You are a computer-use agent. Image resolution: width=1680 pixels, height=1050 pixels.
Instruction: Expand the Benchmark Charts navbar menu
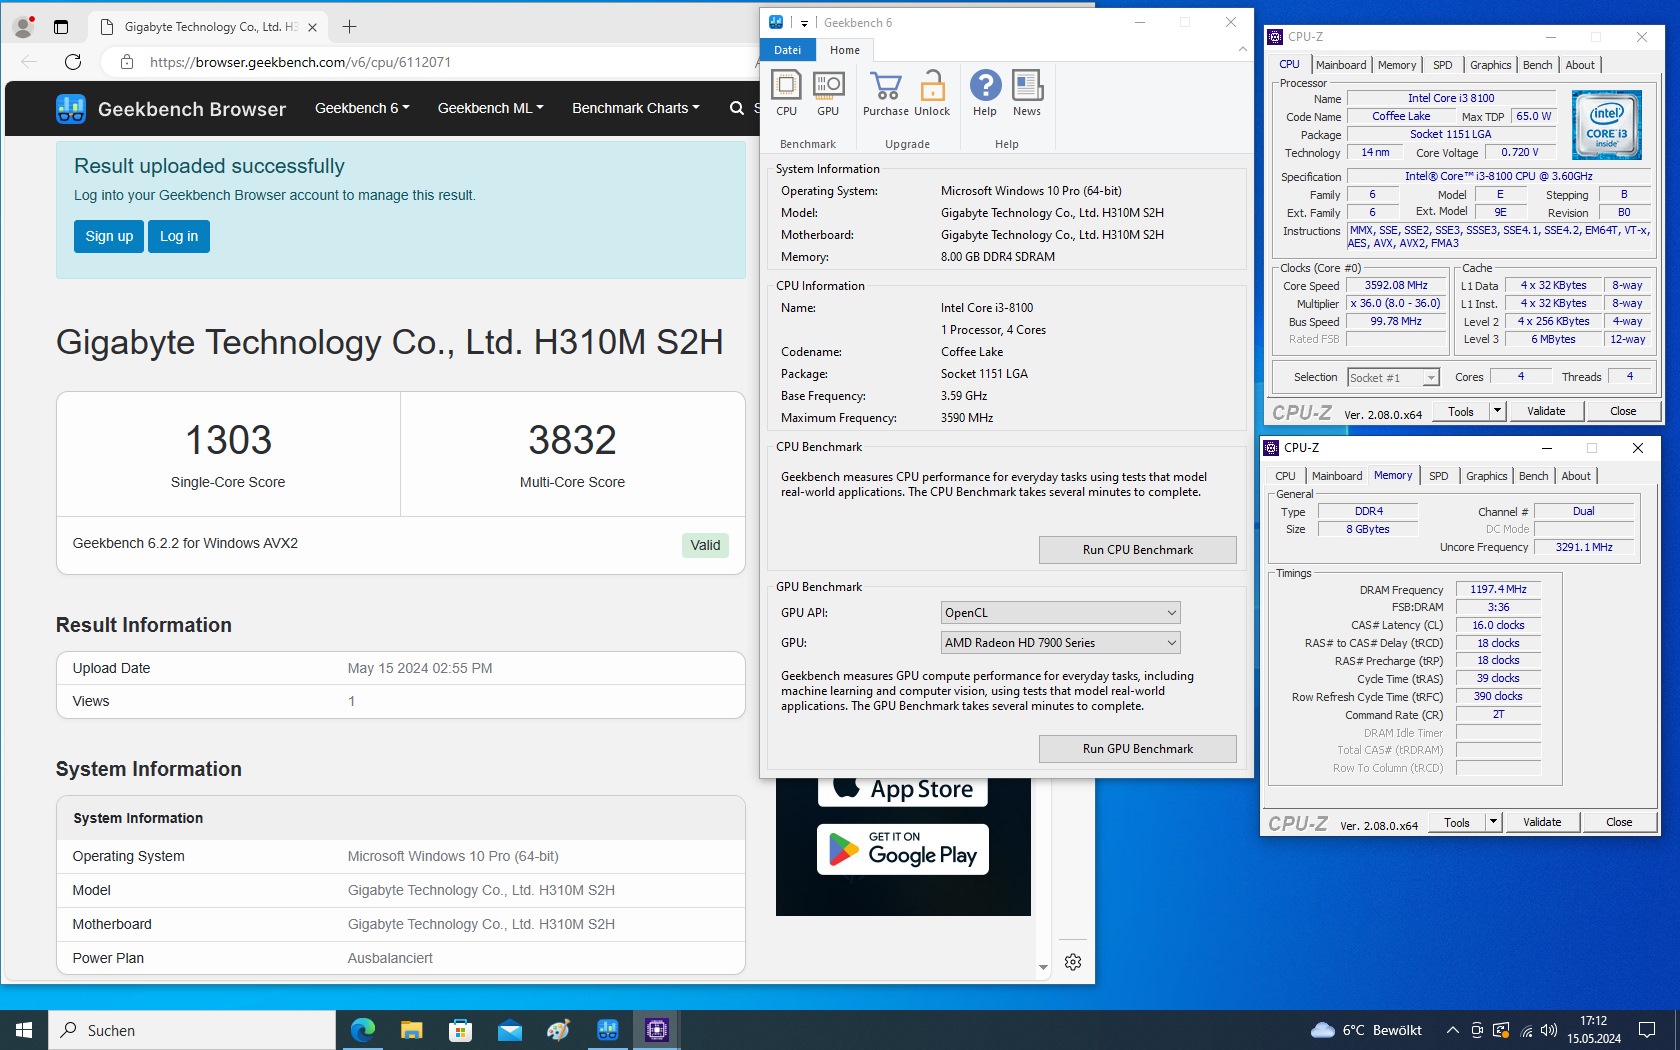636,108
